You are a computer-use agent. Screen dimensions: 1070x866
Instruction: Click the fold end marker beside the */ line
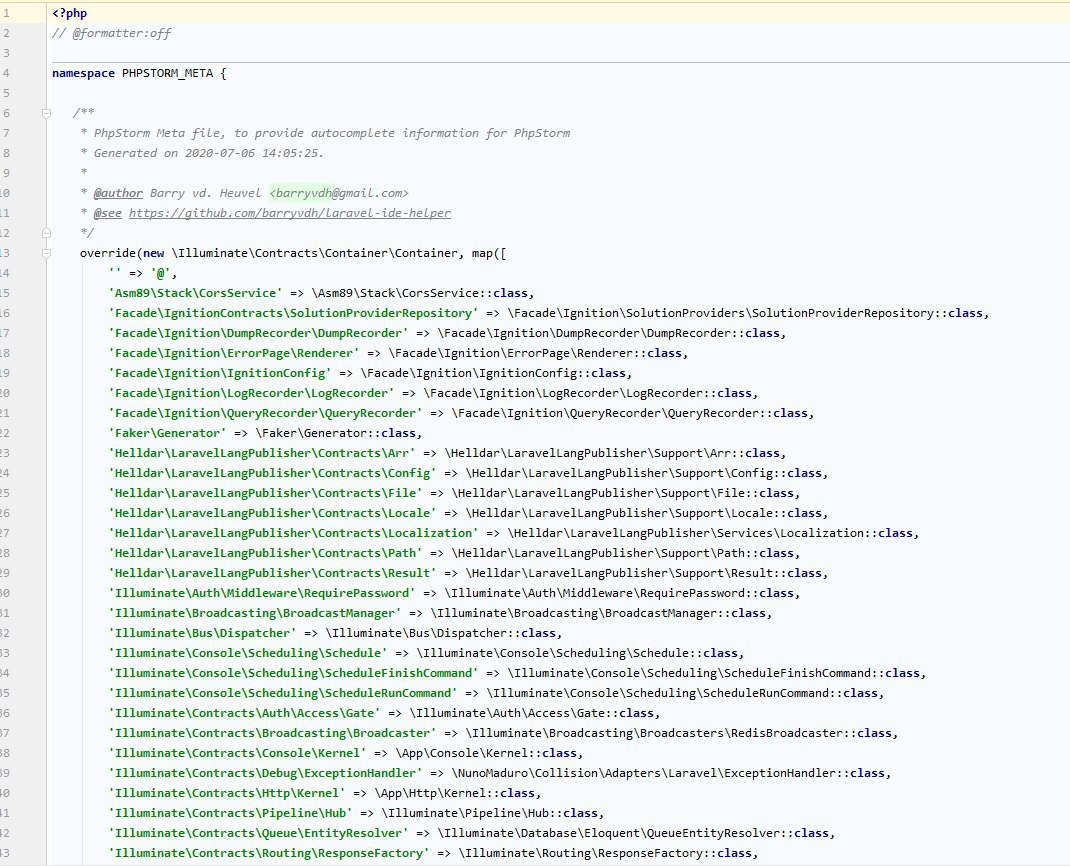(x=46, y=233)
